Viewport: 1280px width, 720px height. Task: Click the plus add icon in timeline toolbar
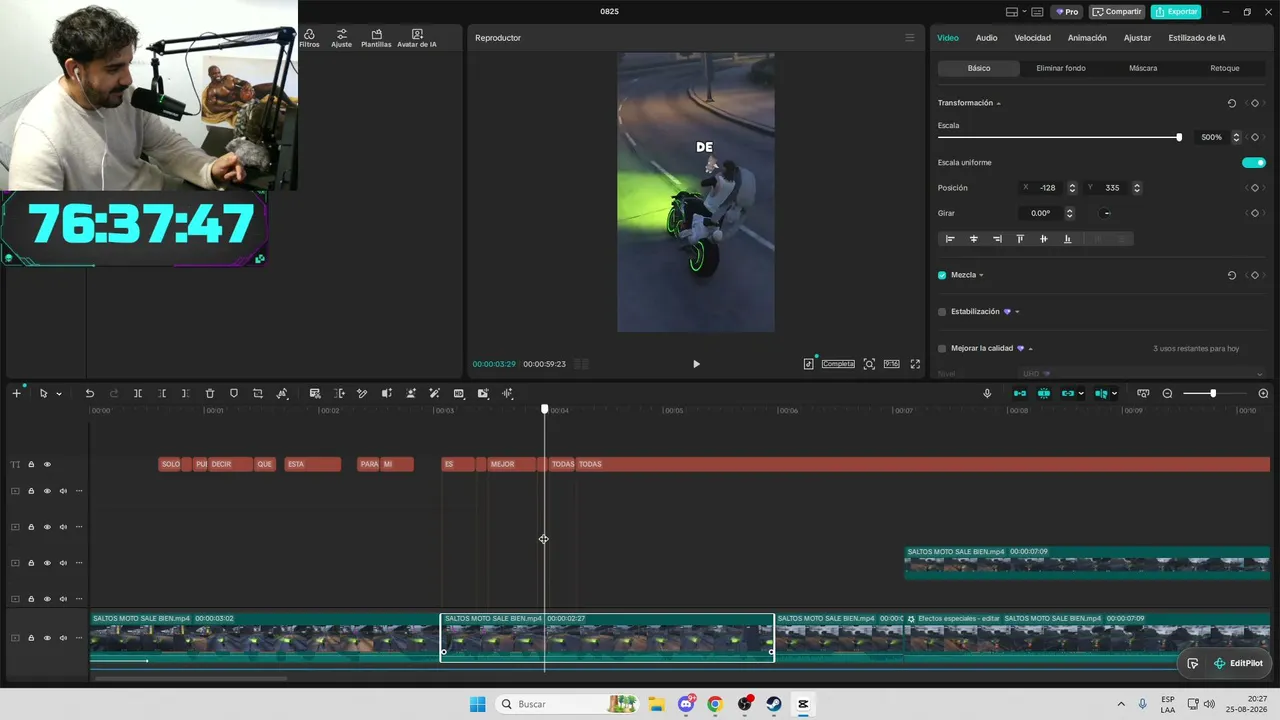click(16, 394)
